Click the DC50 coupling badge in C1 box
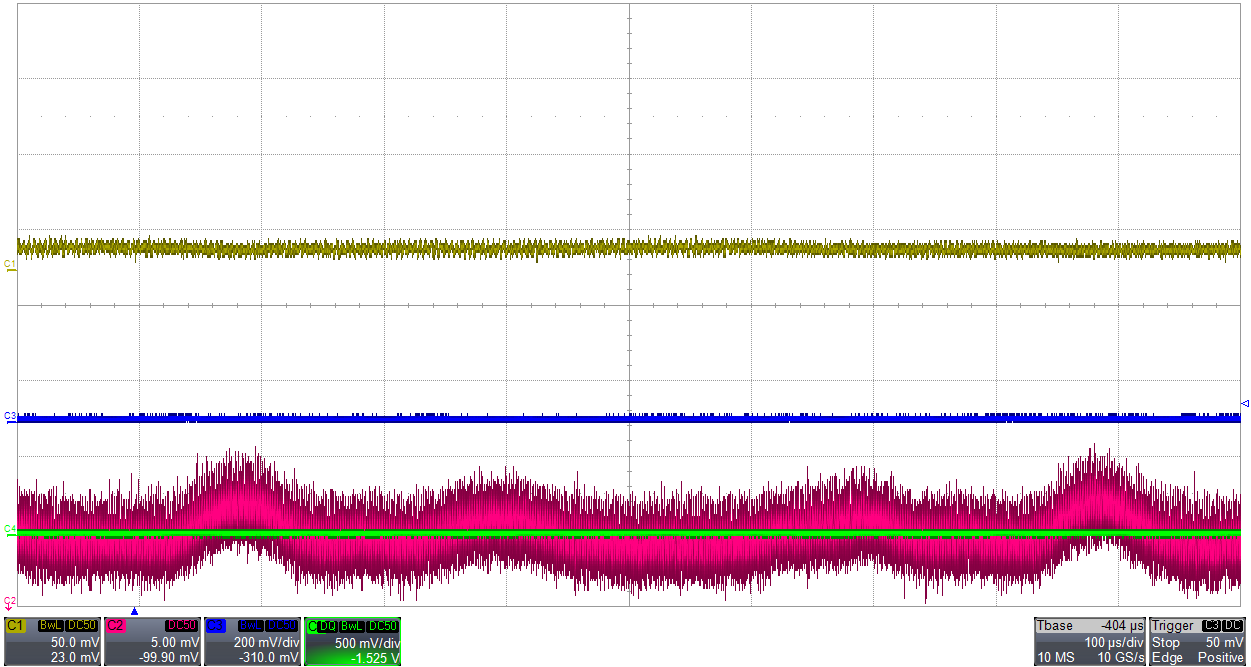This screenshot has height=667, width=1251. click(81, 625)
